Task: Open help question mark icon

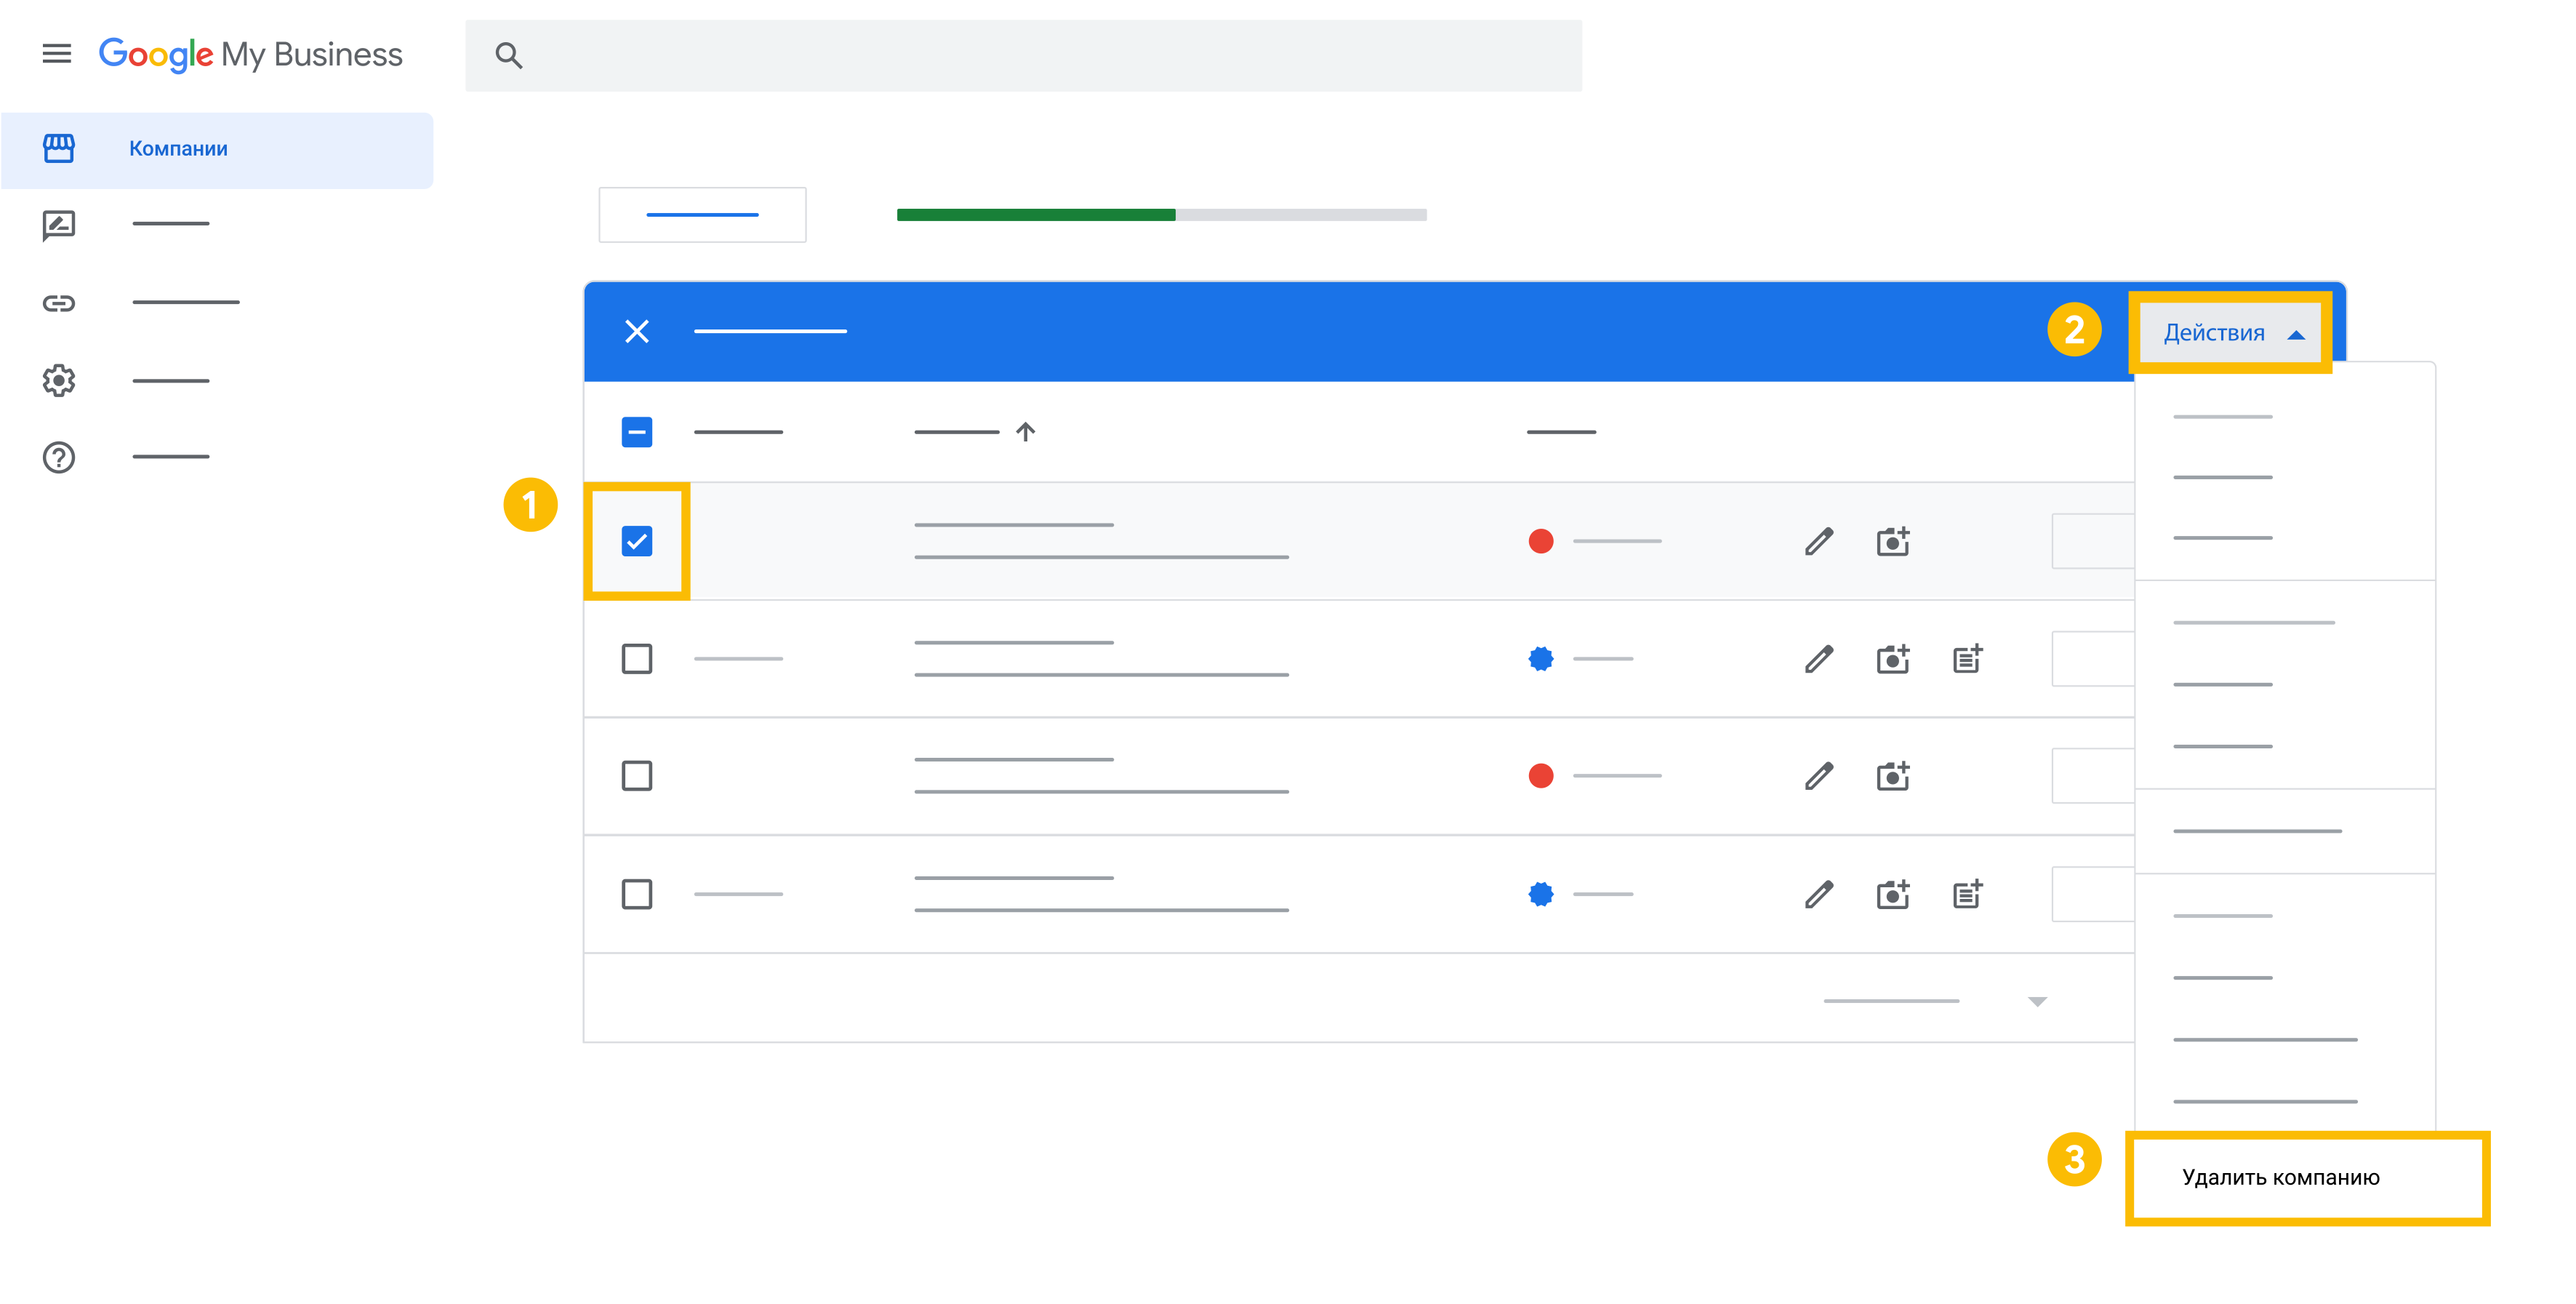Action: click(x=59, y=457)
